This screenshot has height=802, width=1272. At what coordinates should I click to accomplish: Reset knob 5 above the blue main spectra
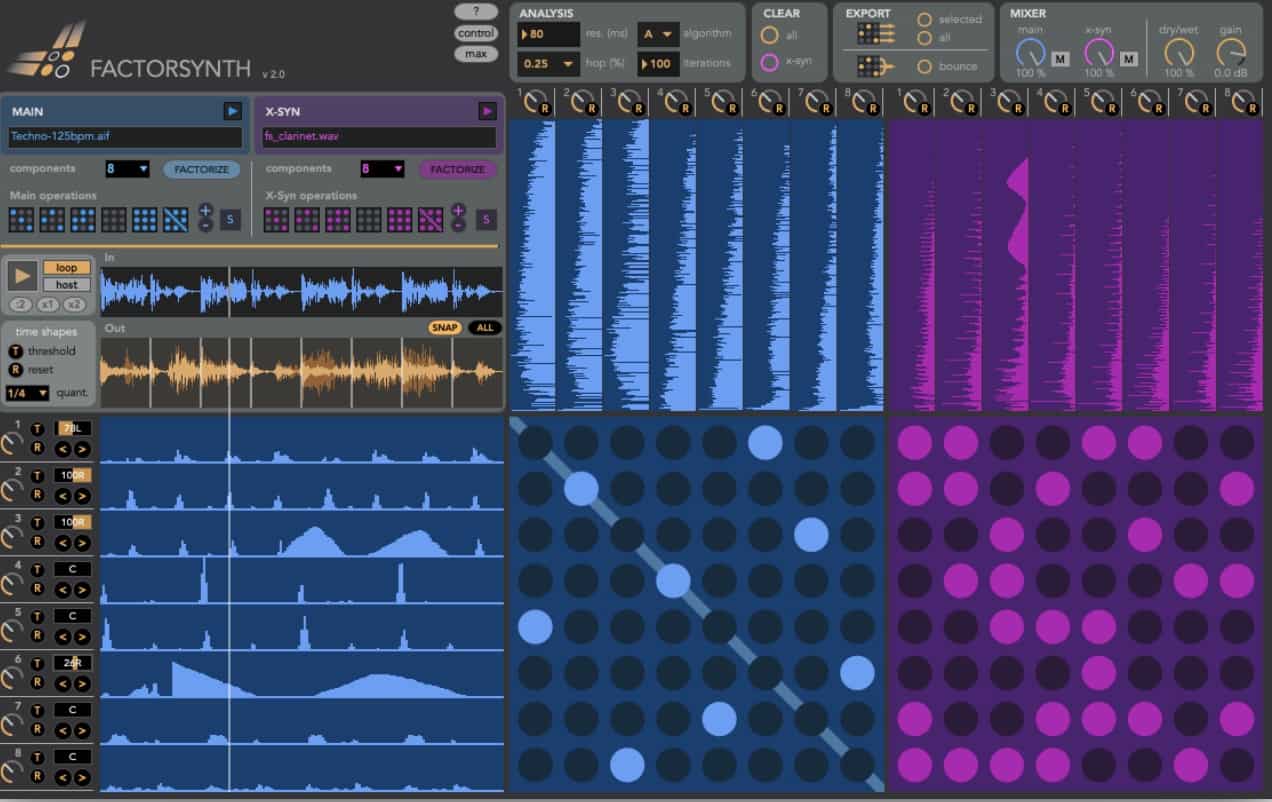click(734, 107)
